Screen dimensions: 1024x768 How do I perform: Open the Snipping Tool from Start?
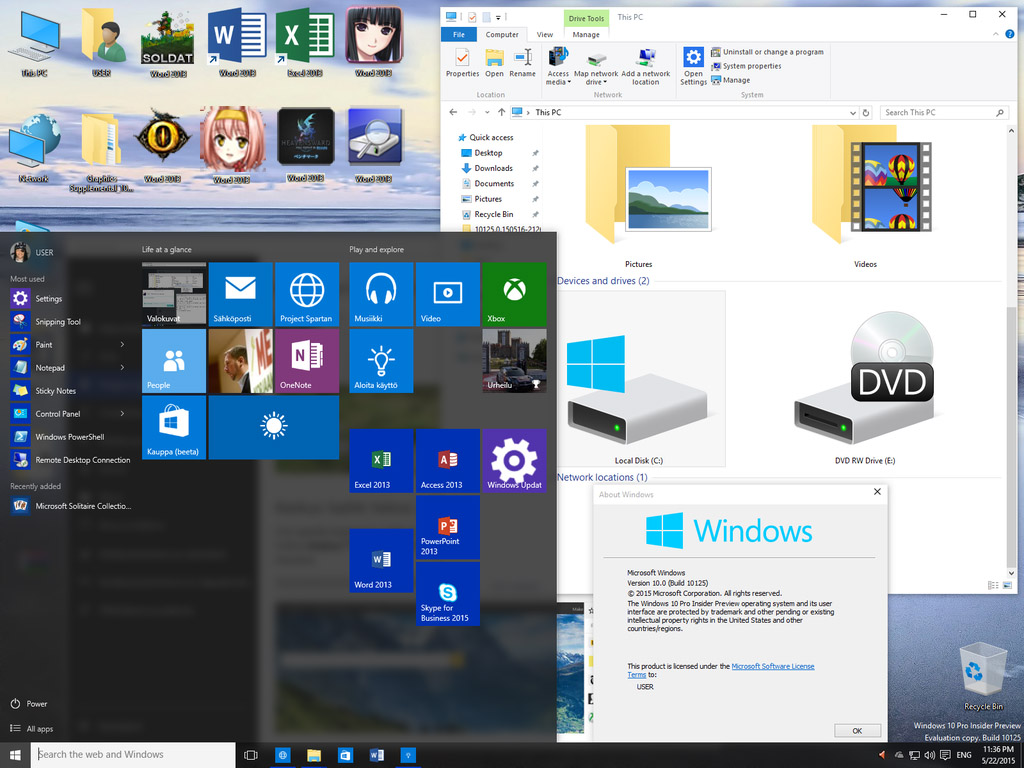69,321
